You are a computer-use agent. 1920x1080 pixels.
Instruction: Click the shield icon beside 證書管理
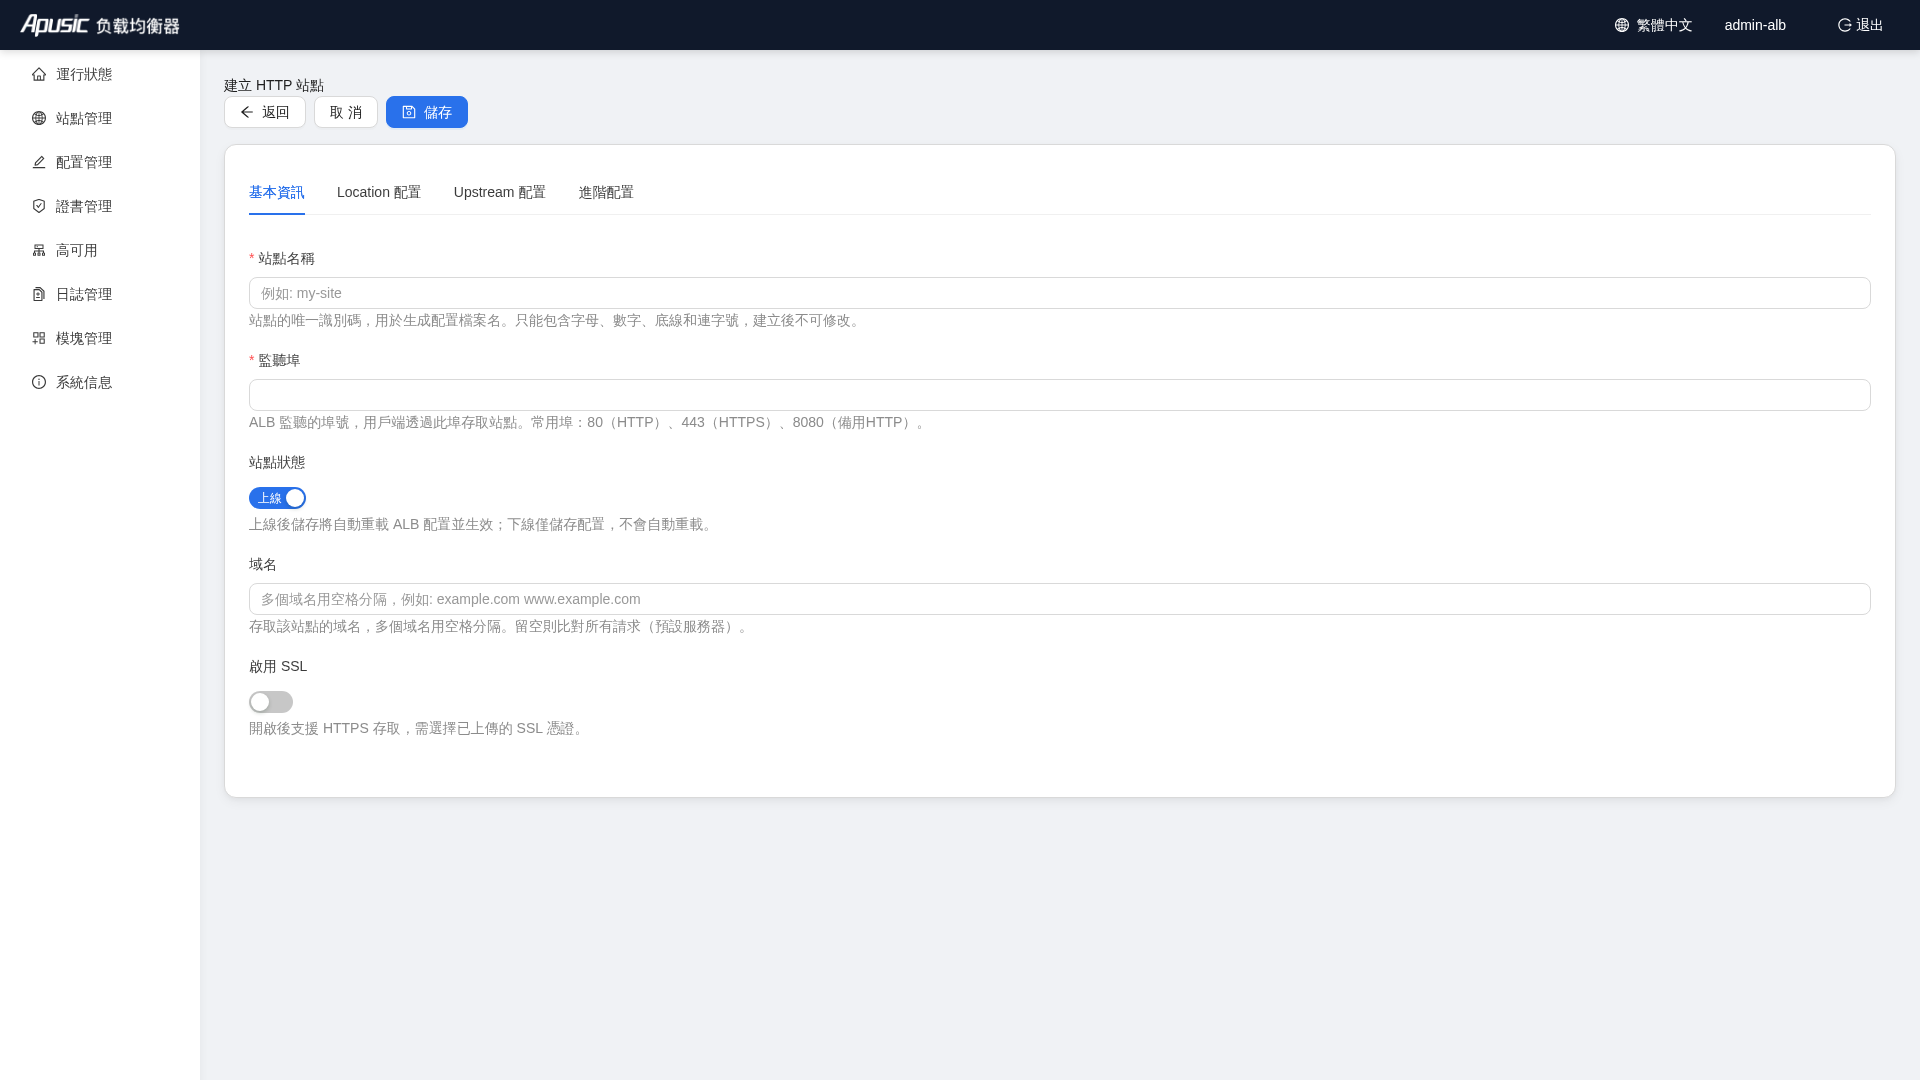(39, 206)
